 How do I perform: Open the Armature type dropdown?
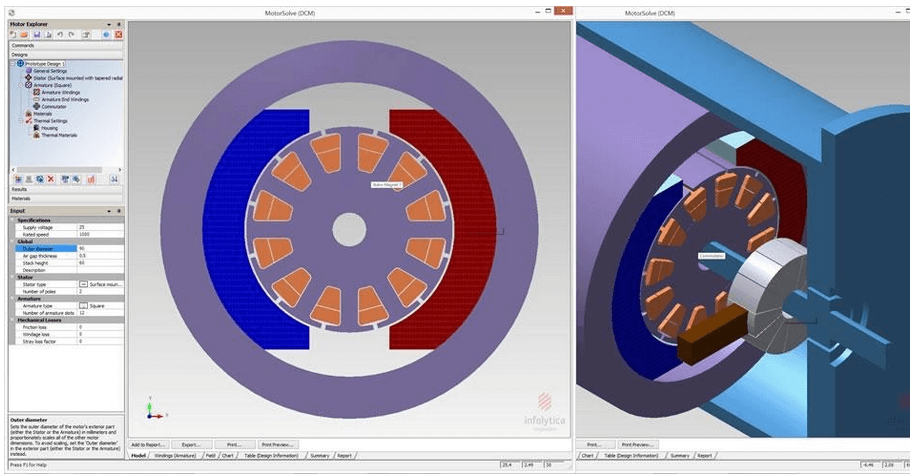[100, 306]
